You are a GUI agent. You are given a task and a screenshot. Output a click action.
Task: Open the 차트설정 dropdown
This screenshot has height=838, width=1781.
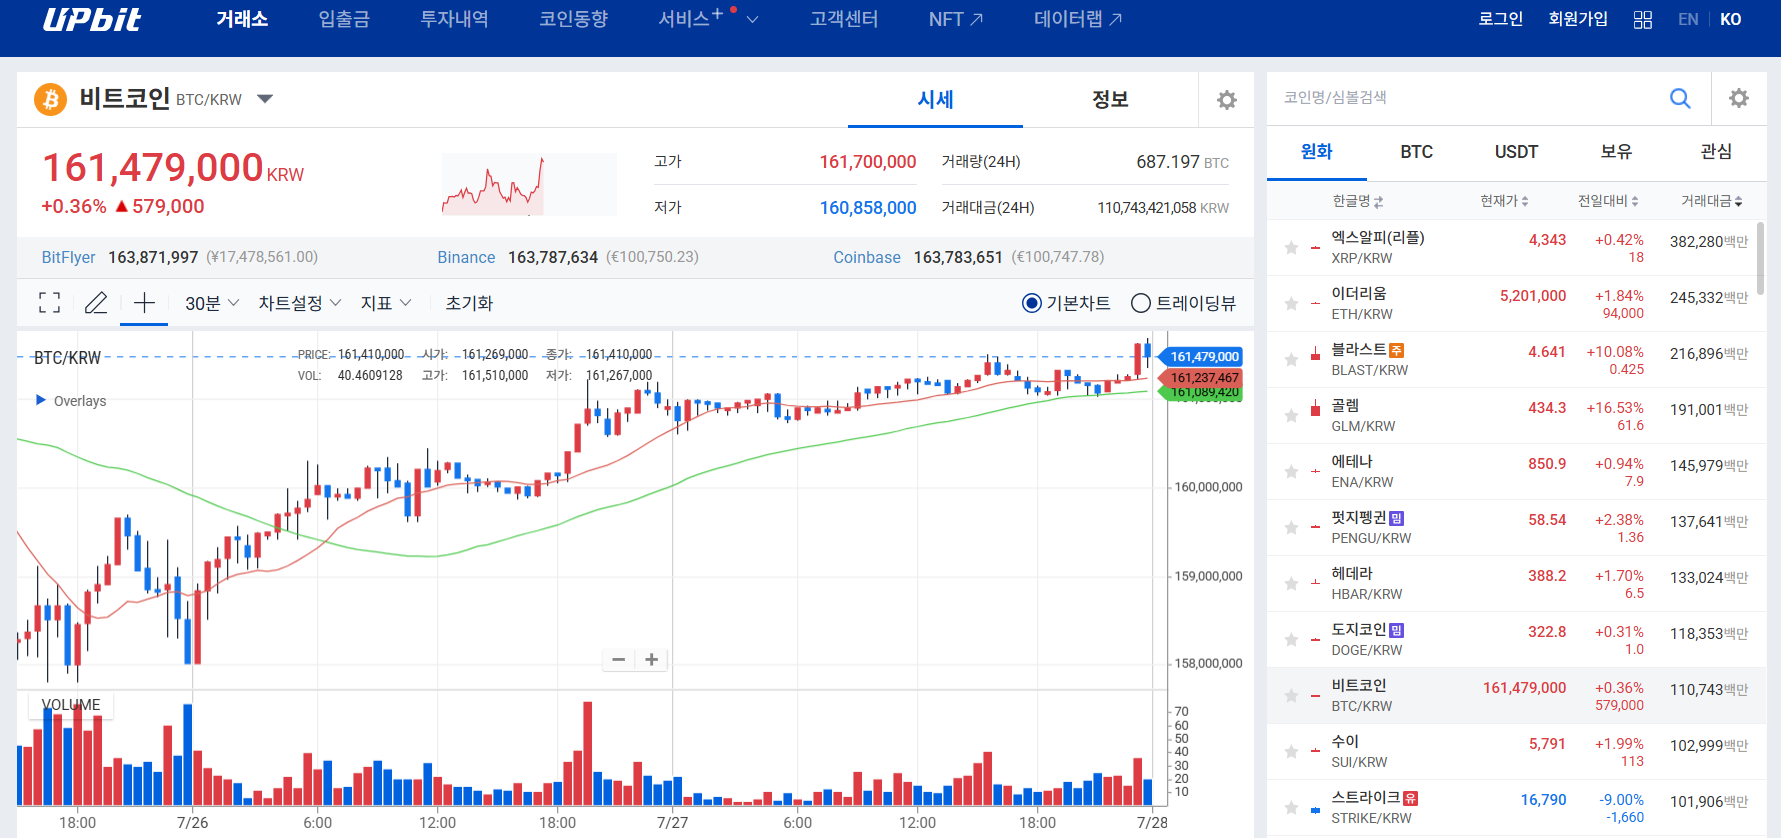point(300,303)
